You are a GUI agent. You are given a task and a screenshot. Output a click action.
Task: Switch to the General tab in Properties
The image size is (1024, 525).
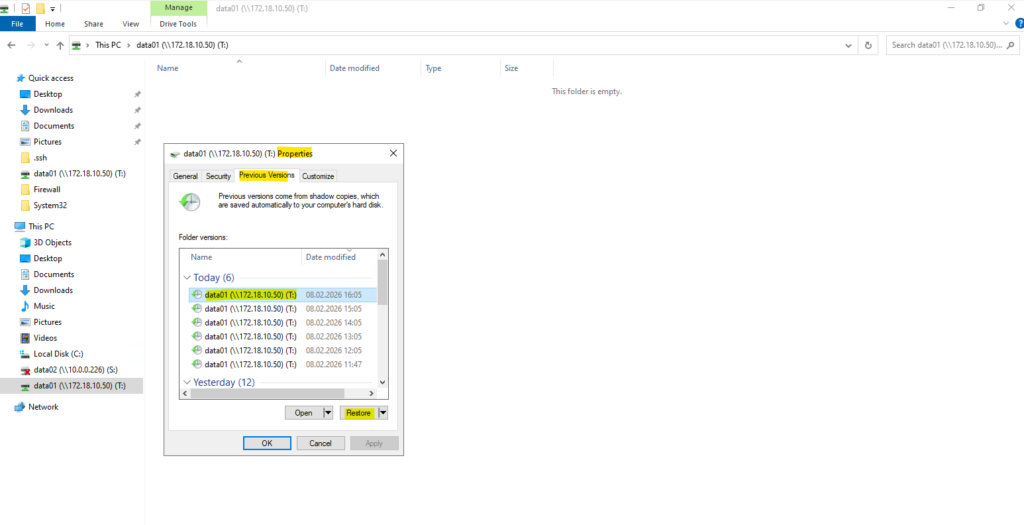pos(185,176)
